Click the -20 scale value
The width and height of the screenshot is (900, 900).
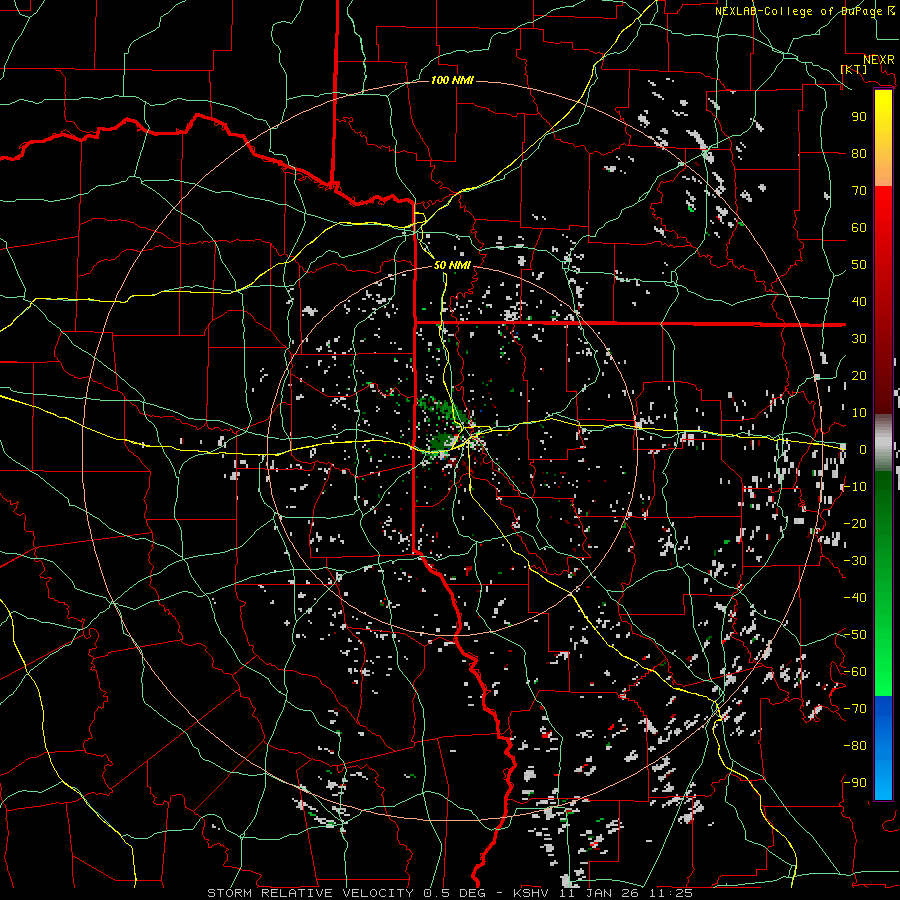tap(855, 523)
